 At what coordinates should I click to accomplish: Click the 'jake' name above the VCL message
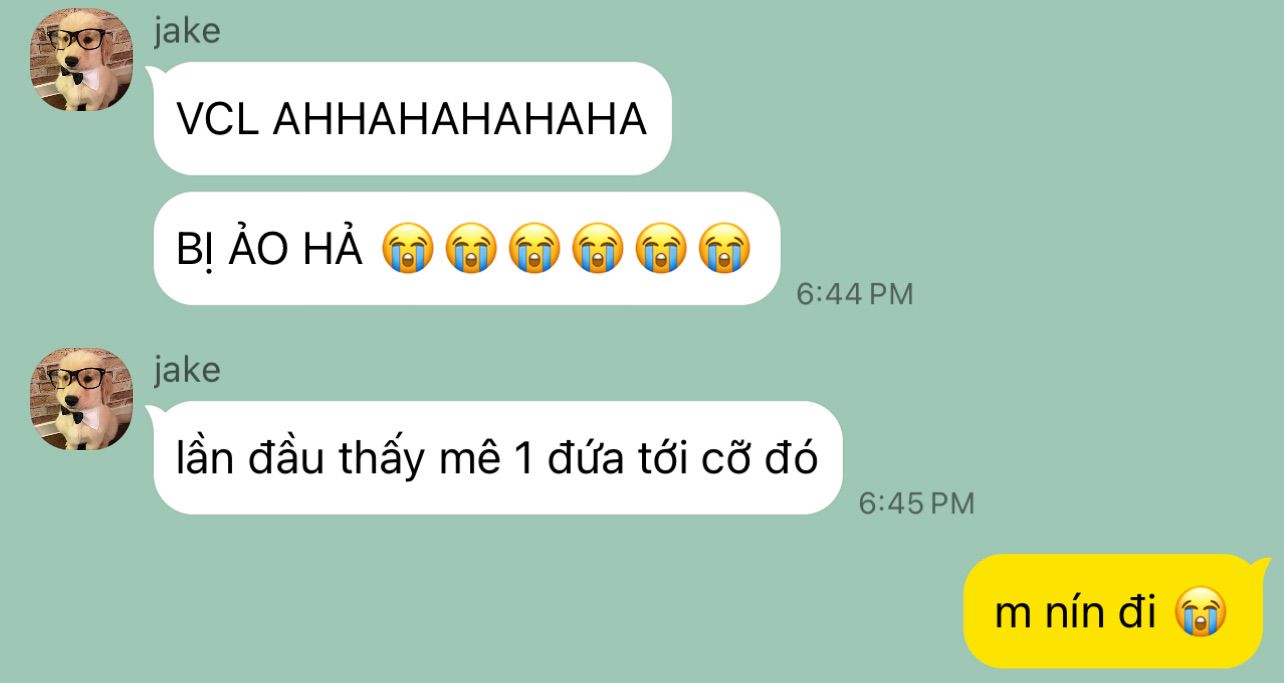pos(187,31)
